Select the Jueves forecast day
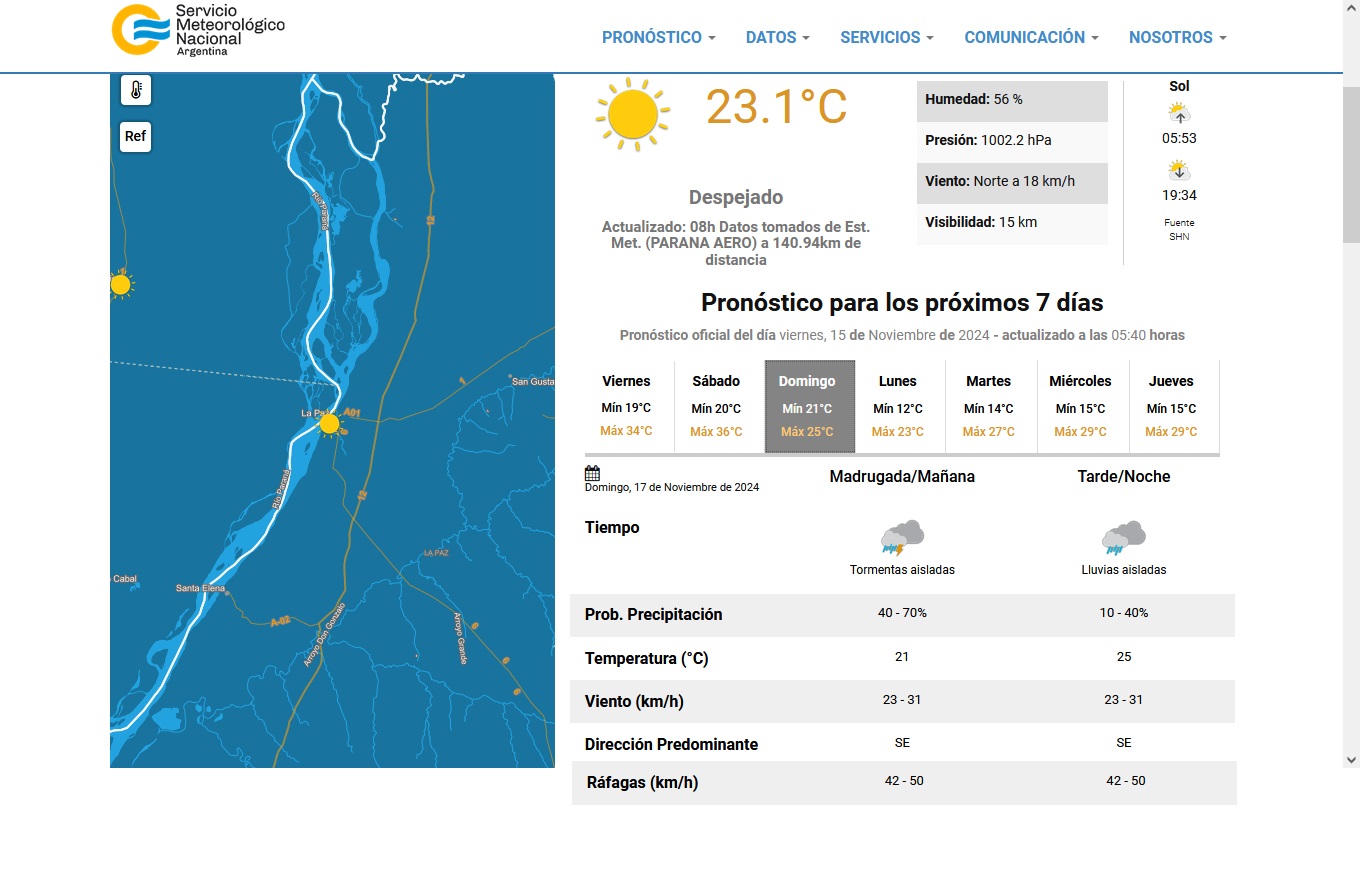This screenshot has height=870, width=1360. coord(1171,406)
